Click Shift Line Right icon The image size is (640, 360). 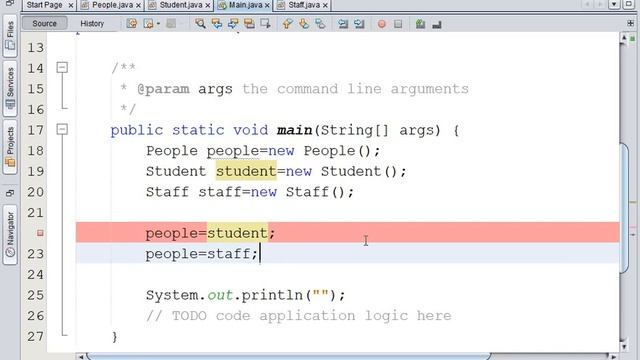(x=359, y=24)
